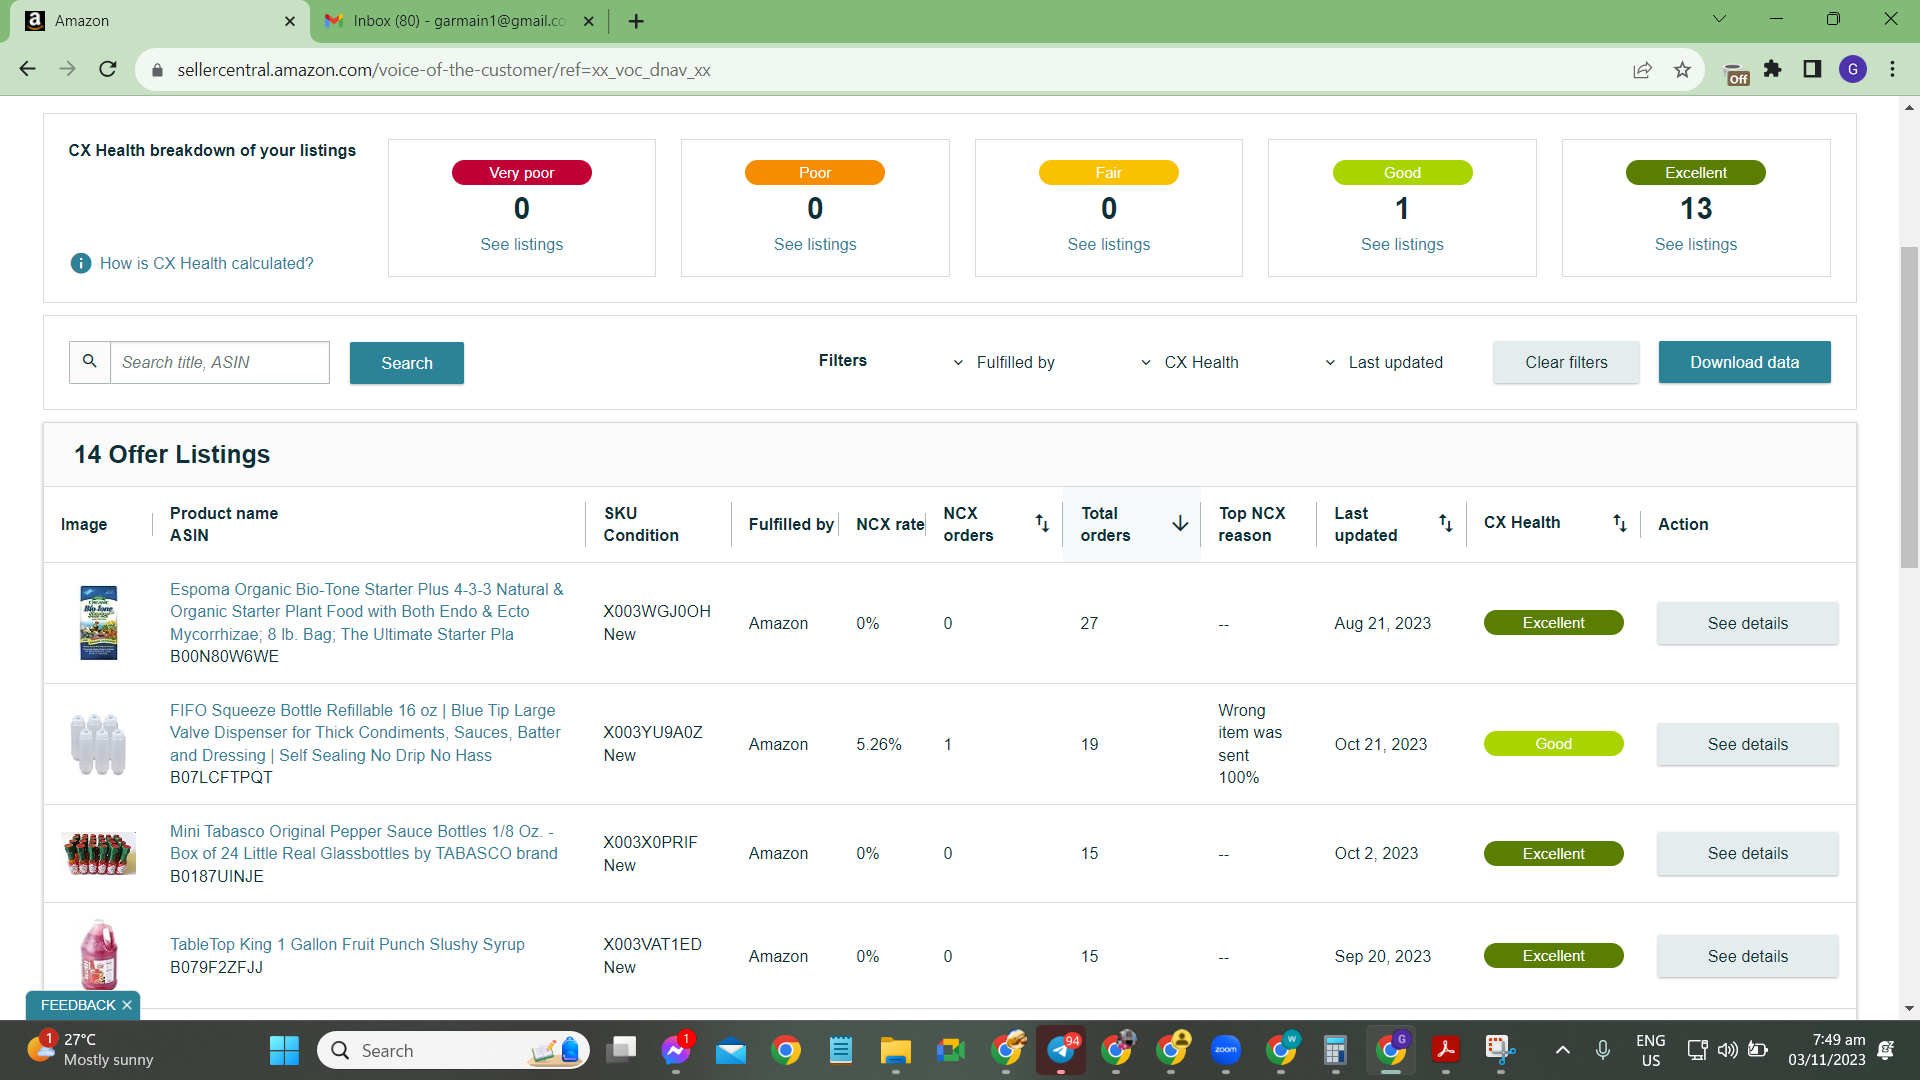Click the magnifier icon in the listing search

(x=90, y=362)
